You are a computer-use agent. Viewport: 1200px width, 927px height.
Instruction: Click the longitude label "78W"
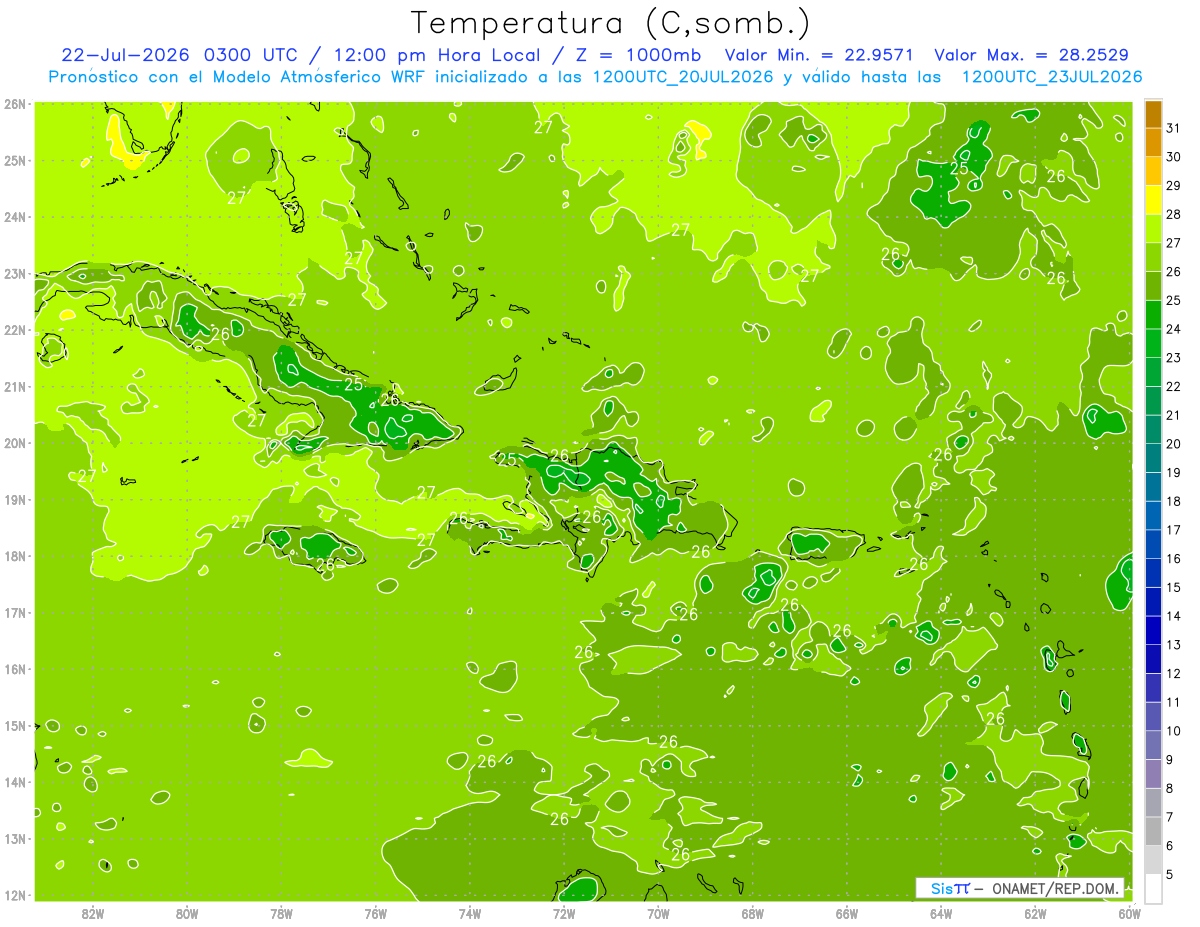[281, 913]
